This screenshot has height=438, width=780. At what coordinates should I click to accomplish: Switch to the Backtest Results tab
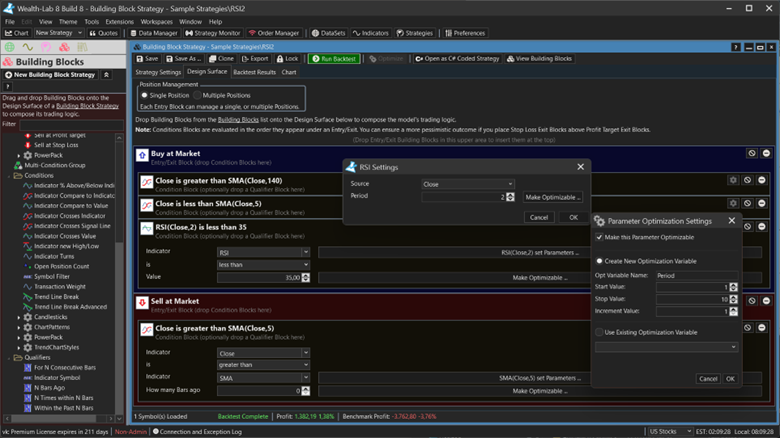click(254, 72)
